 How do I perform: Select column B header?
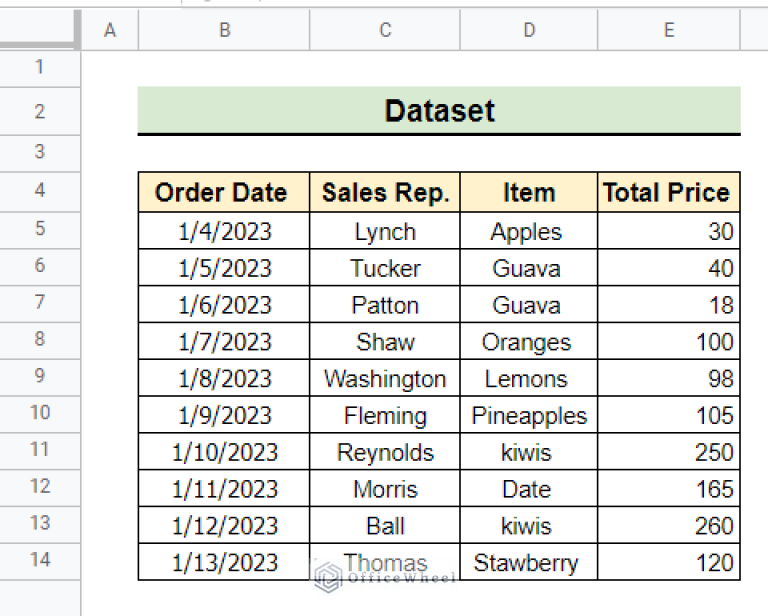pyautogui.click(x=224, y=31)
